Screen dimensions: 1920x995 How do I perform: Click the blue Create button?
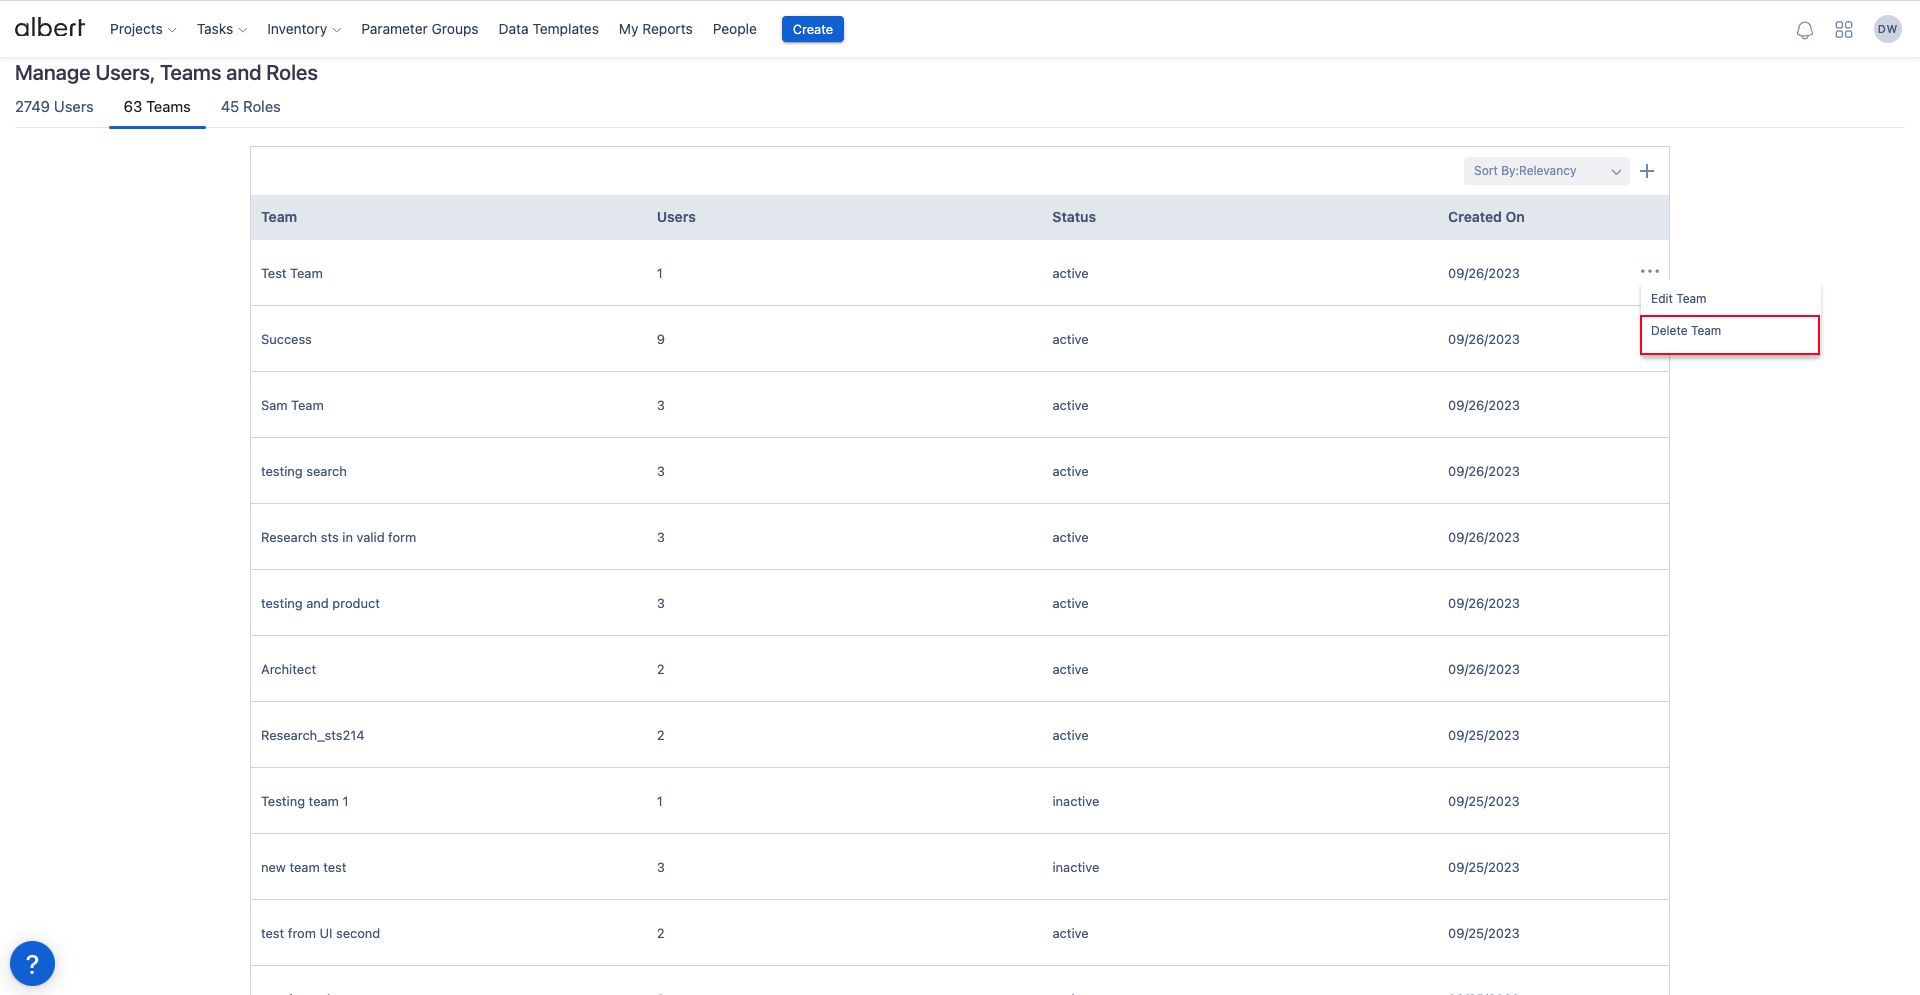tap(812, 29)
